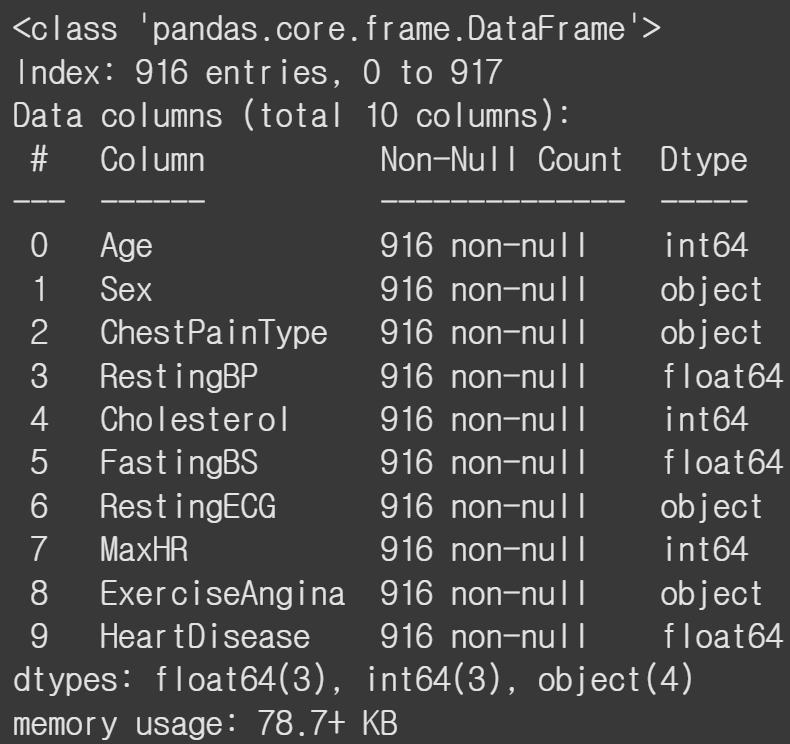Select the 'ExerciseAngina' column name
Image resolution: width=790 pixels, height=744 pixels.
point(223,593)
